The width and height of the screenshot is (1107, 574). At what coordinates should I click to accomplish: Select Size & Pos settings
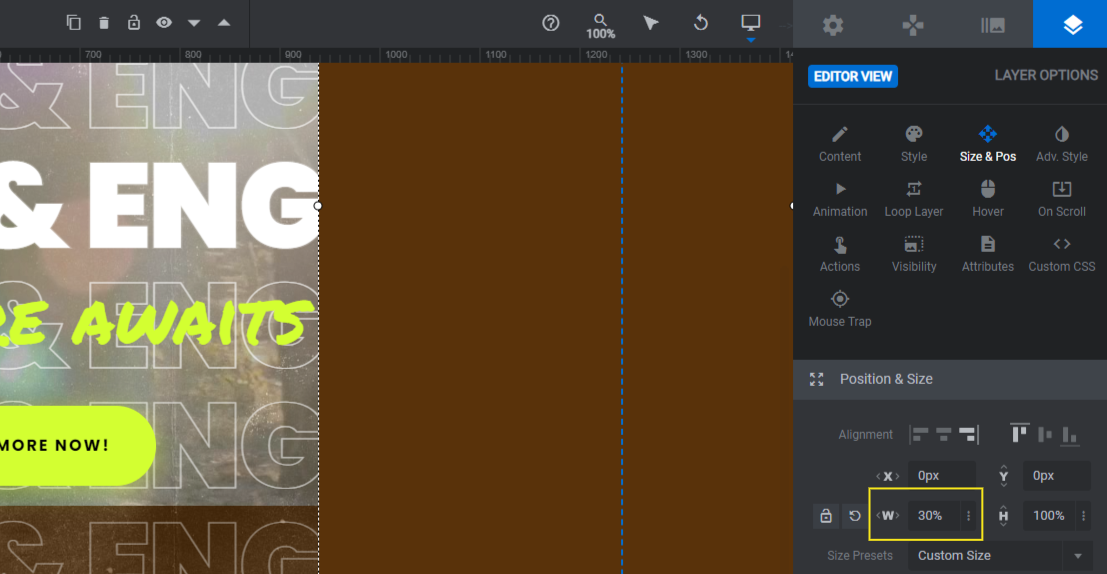click(x=988, y=143)
